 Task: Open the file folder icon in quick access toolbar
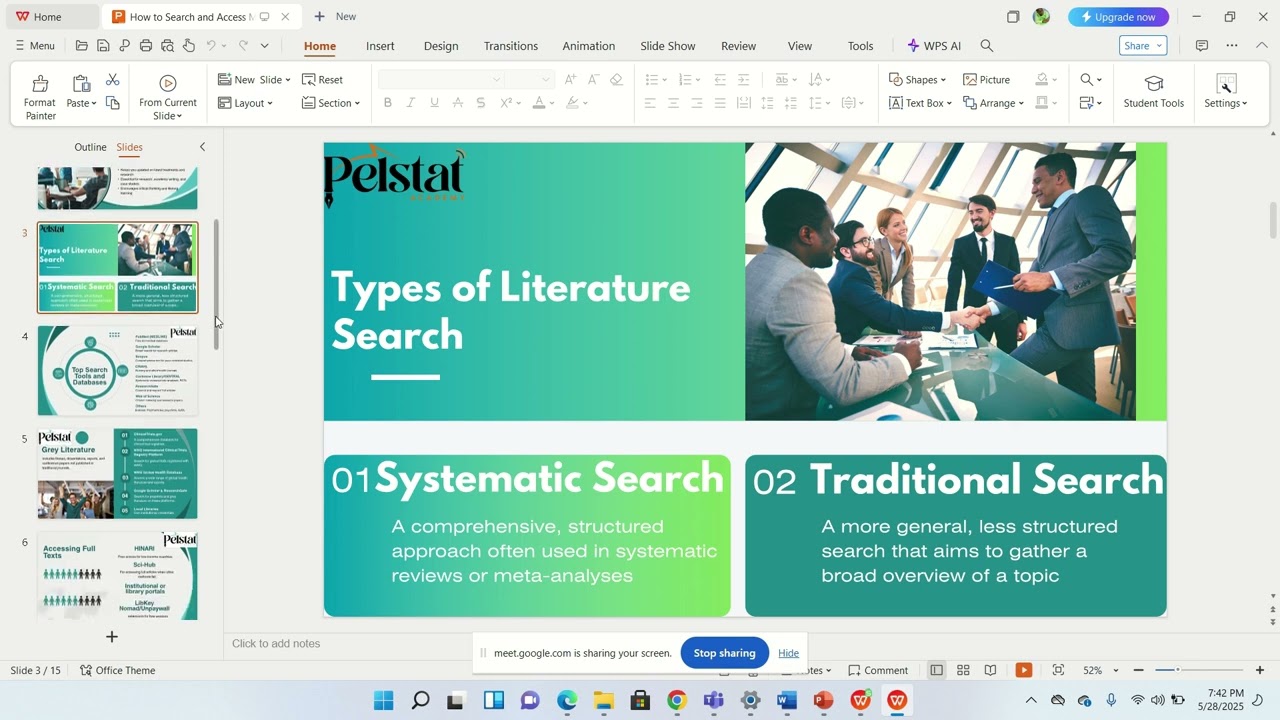82,46
